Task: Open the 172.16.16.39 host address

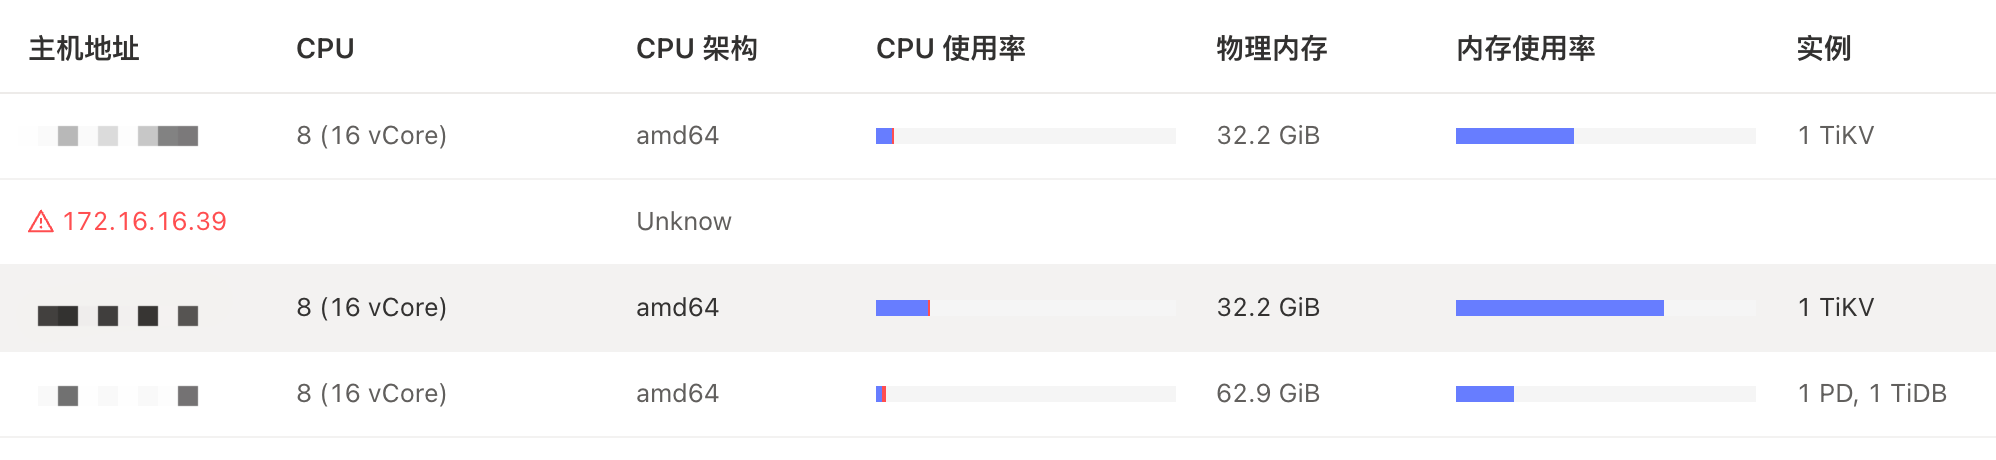Action: coord(145,222)
